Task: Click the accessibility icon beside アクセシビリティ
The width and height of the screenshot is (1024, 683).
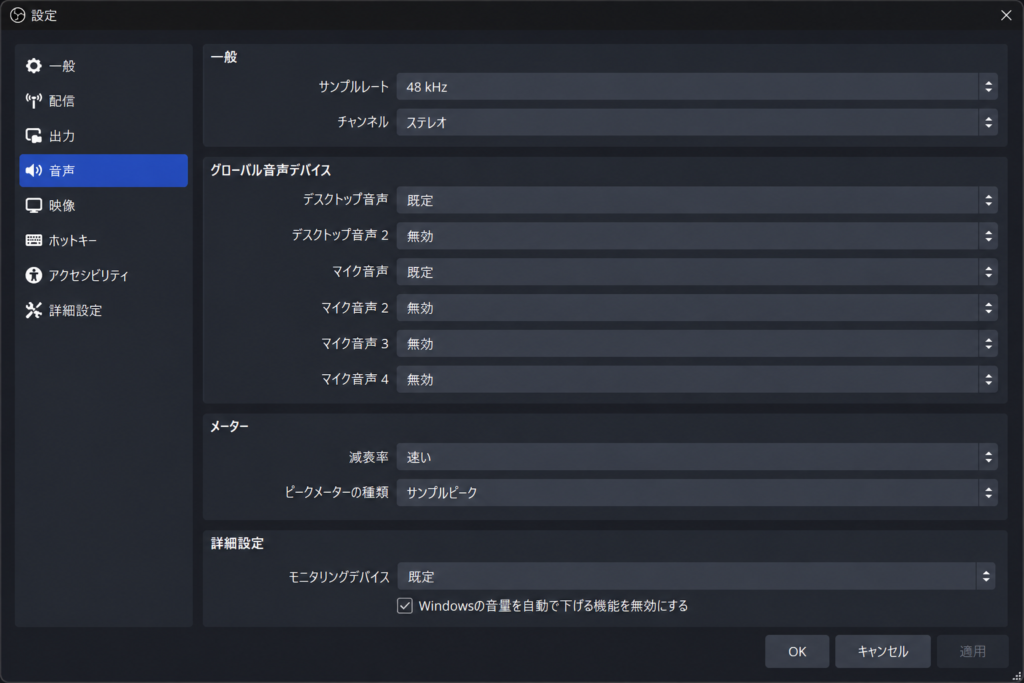Action: [33, 275]
